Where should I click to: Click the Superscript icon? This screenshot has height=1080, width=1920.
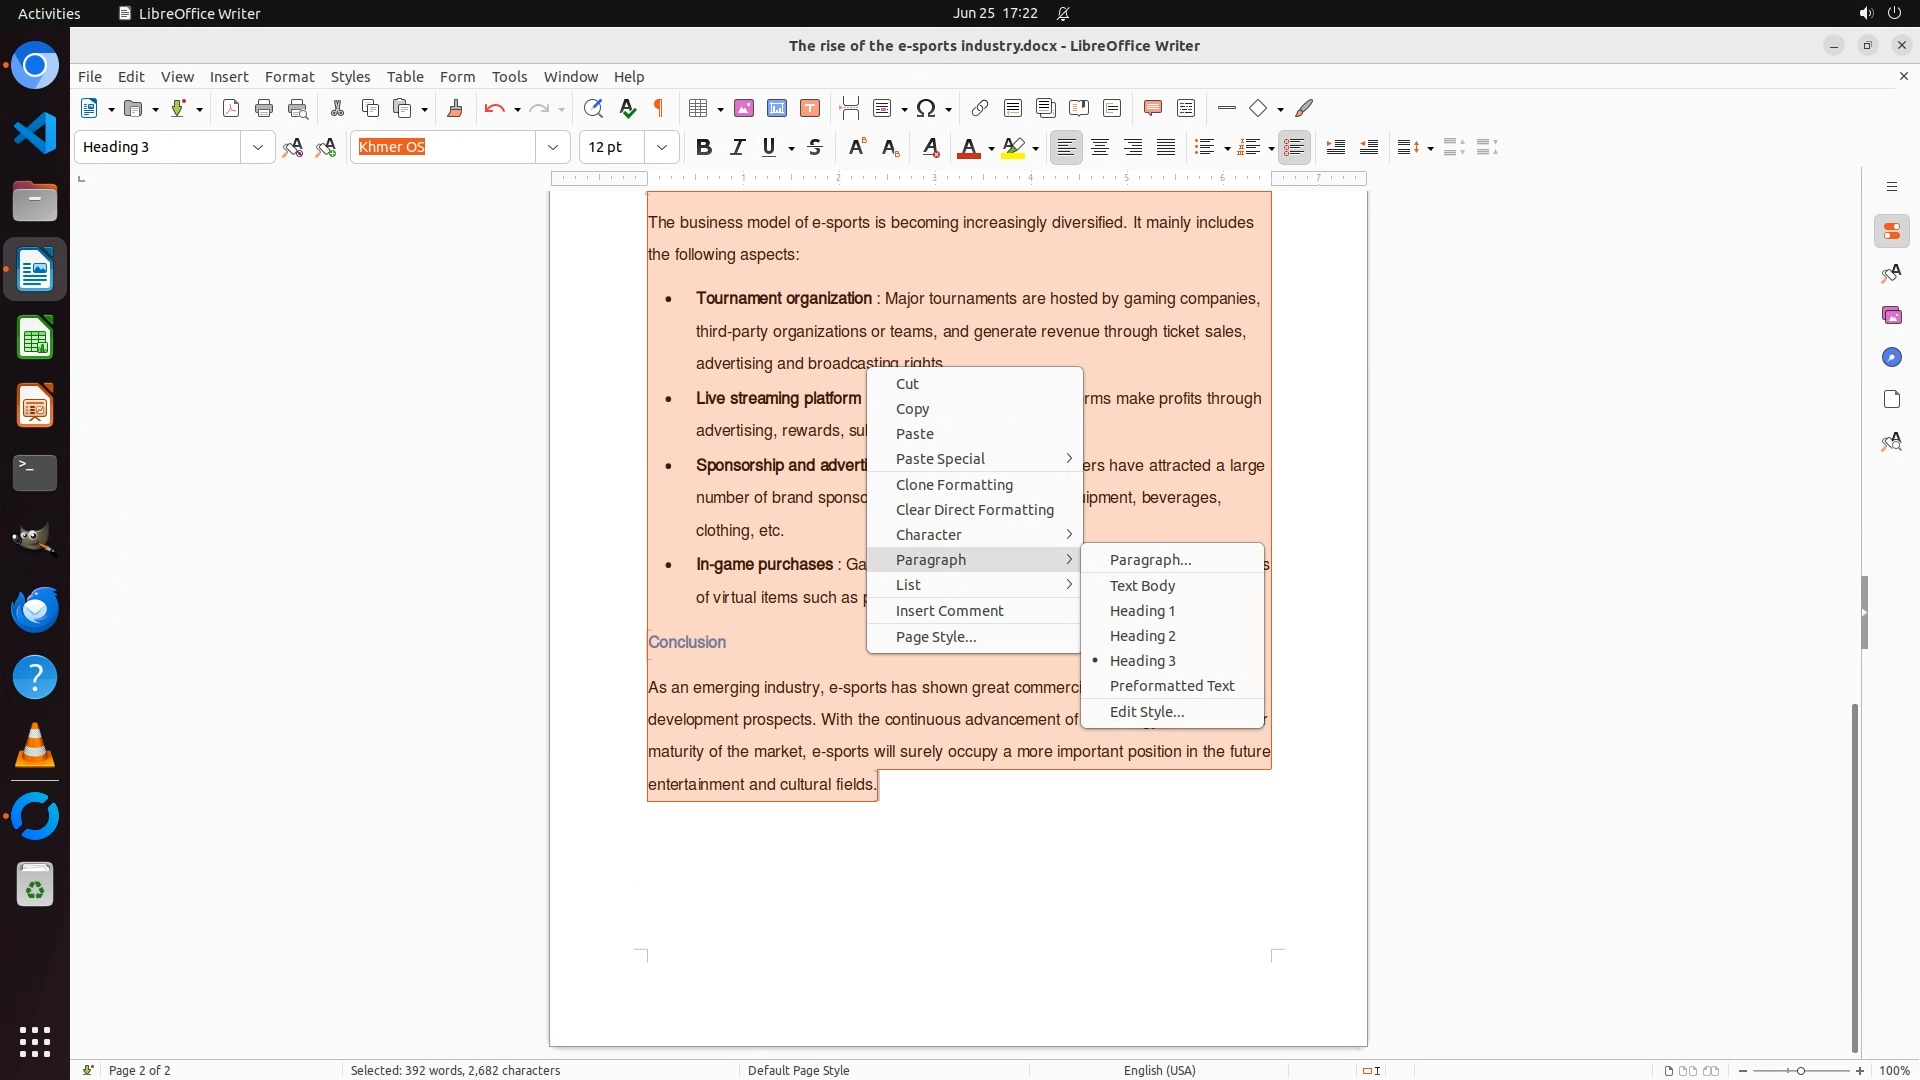click(856, 147)
